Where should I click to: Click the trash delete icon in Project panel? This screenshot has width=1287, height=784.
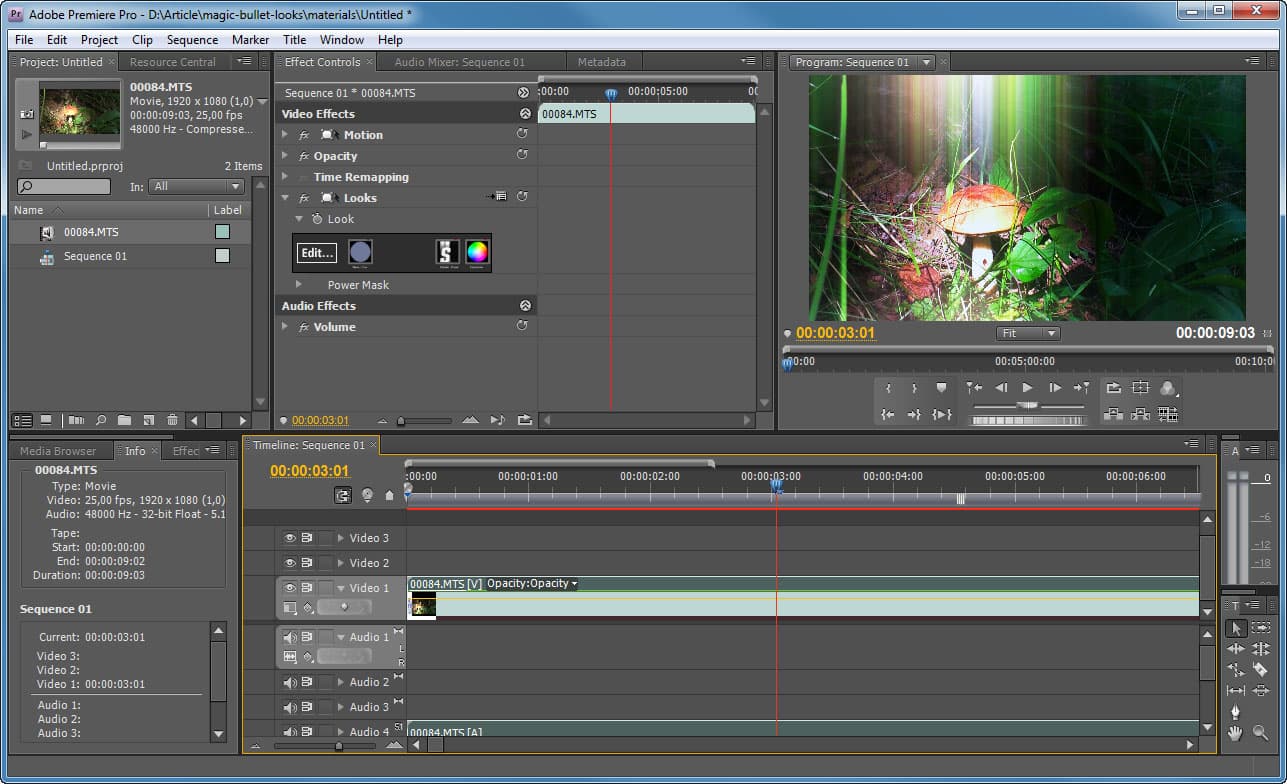pos(172,420)
